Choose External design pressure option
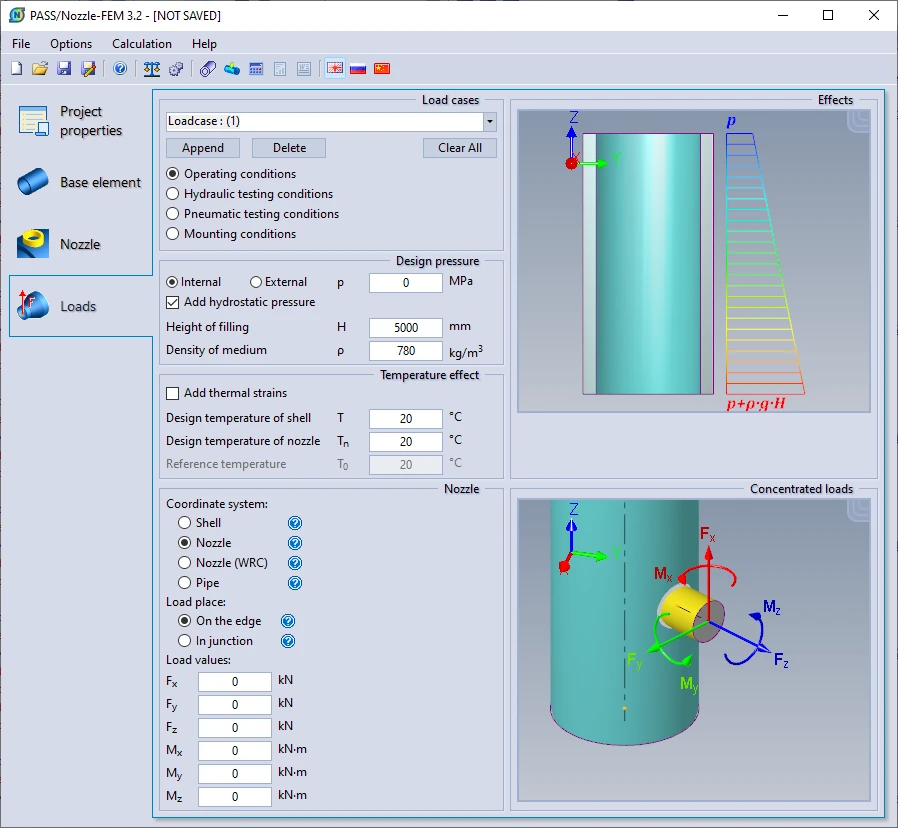Screen dimensions: 898x828 (256, 282)
